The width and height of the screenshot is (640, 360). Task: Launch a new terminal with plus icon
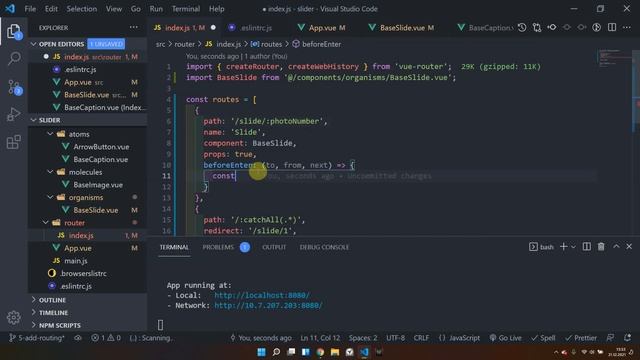pyautogui.click(x=563, y=247)
